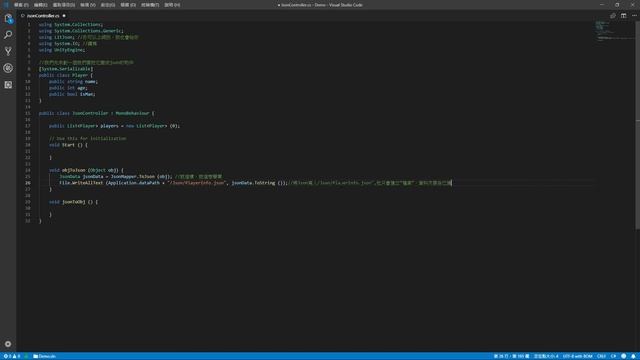Click the C# language mode selector

click(613, 356)
